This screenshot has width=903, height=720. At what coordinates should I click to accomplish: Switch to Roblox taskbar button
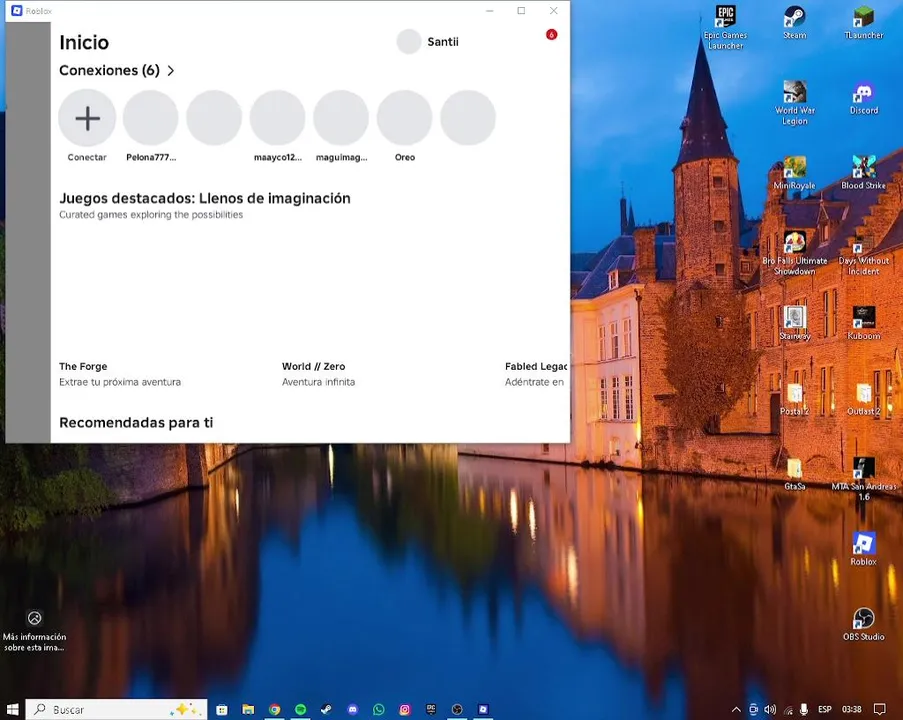coord(483,709)
